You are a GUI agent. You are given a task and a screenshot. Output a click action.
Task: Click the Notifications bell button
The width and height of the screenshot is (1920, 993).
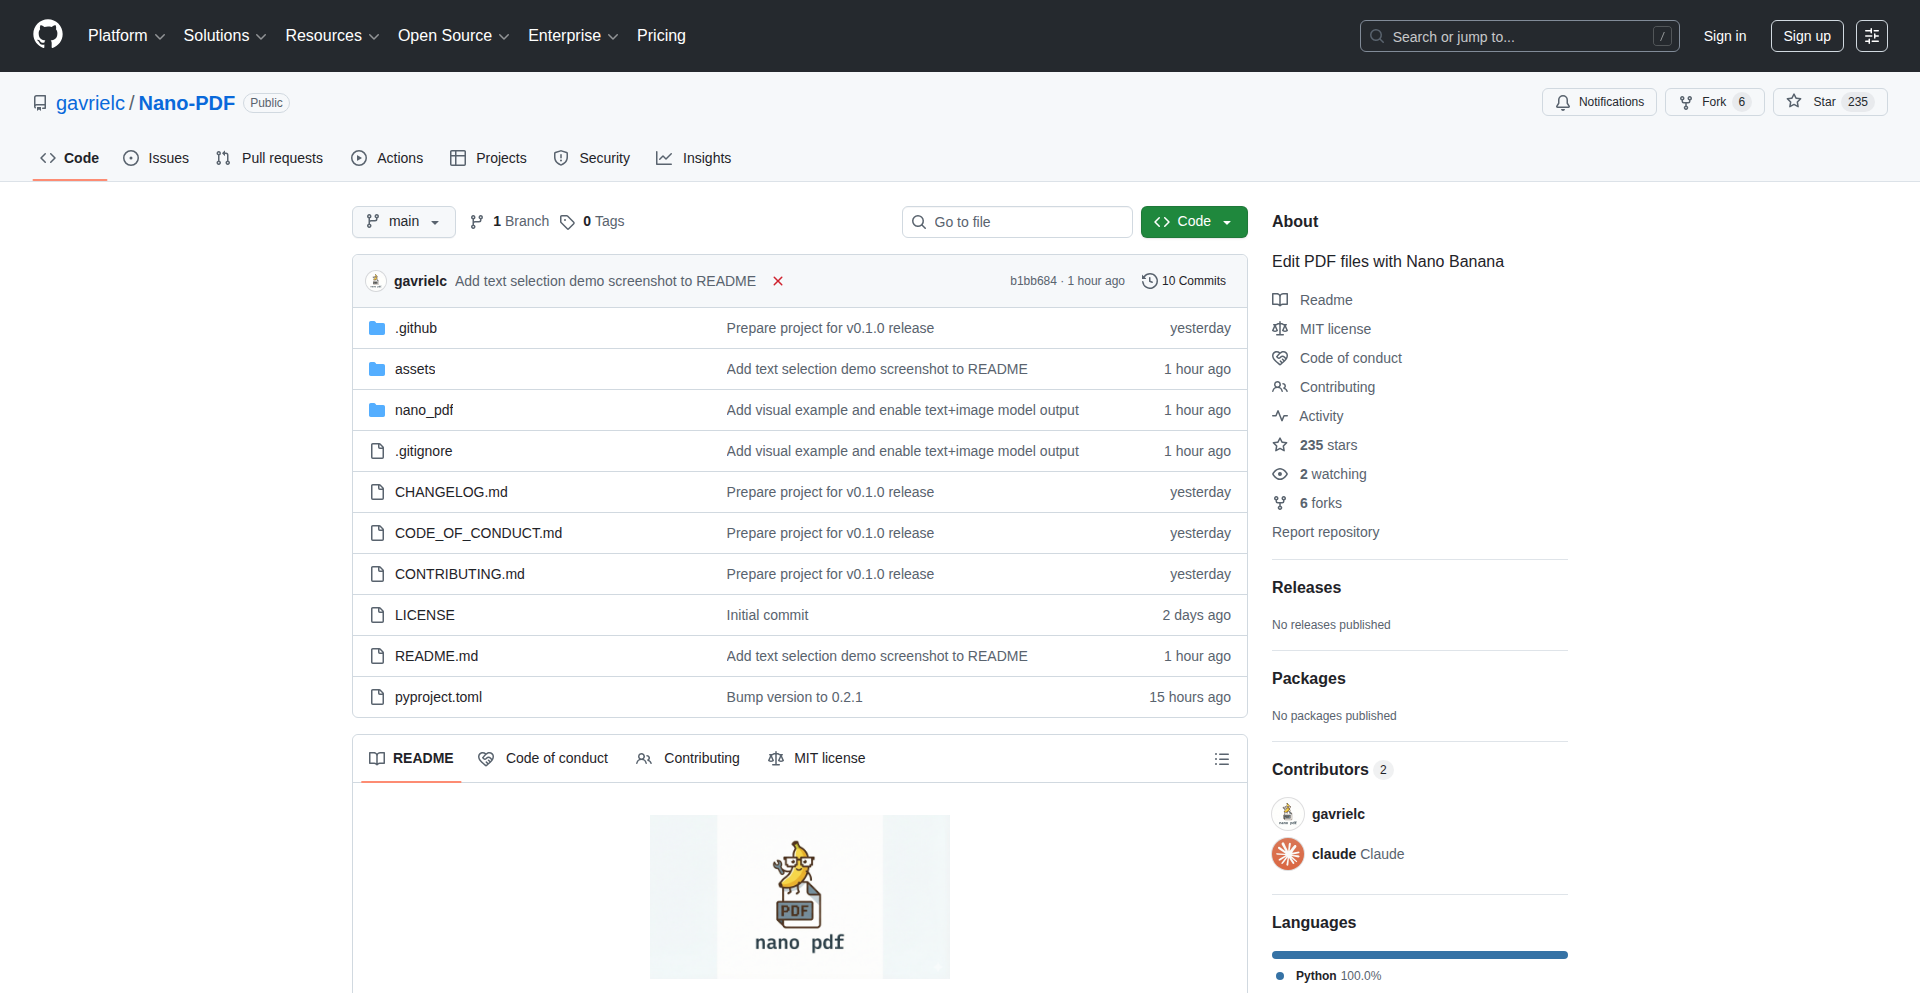click(1599, 102)
